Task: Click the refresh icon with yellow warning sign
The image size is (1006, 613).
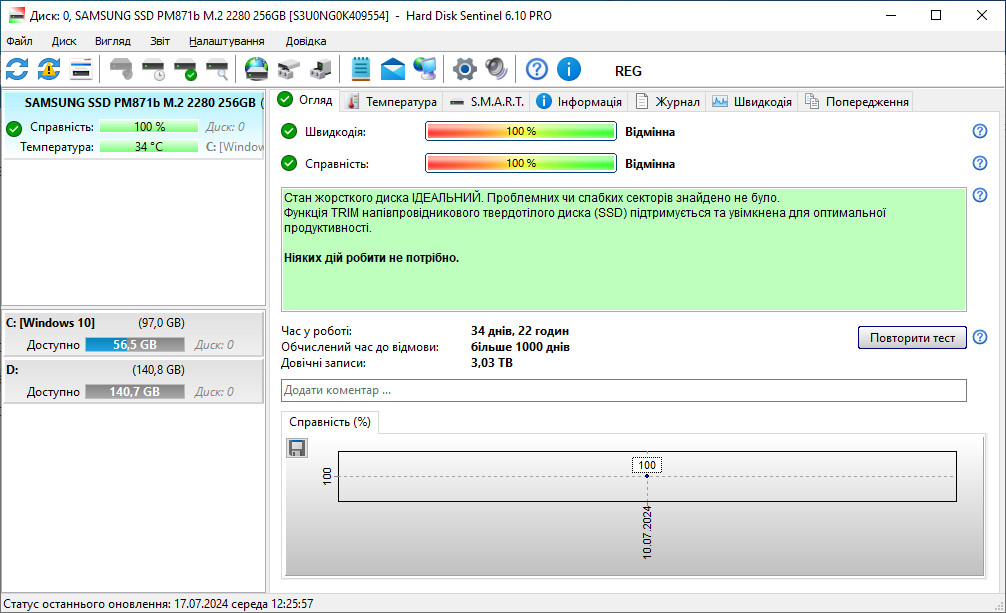Action: tap(49, 69)
